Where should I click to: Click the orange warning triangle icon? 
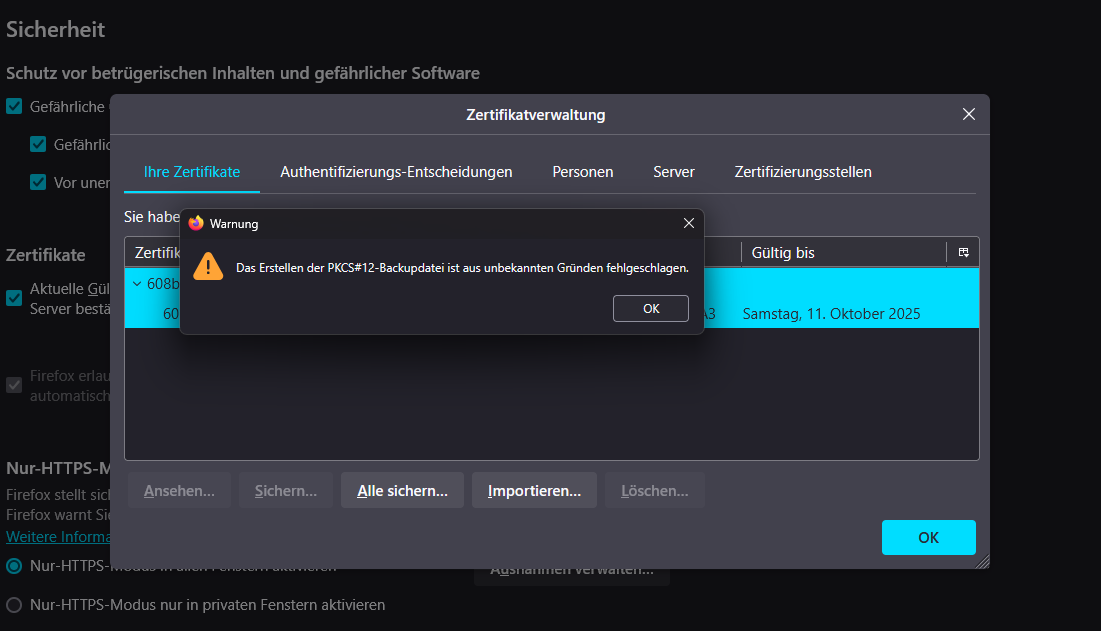208,266
